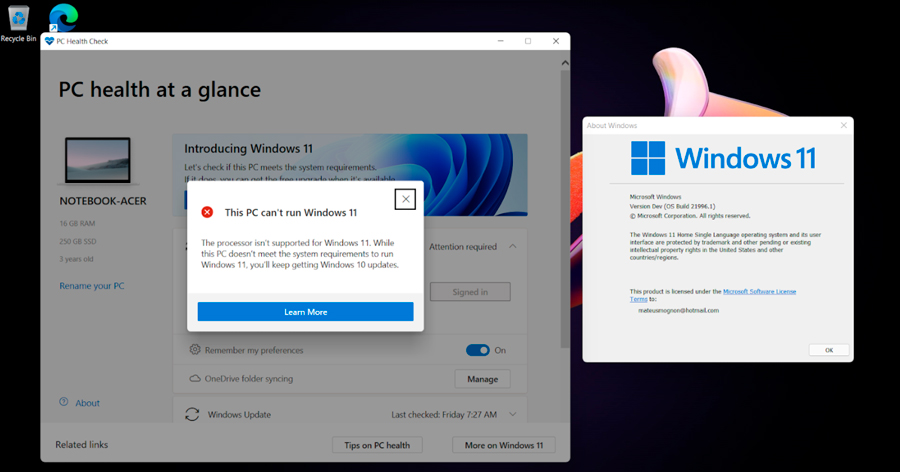The width and height of the screenshot is (900, 472).
Task: Click the hotmail.com email address in About Windows
Action: [x=678, y=311]
